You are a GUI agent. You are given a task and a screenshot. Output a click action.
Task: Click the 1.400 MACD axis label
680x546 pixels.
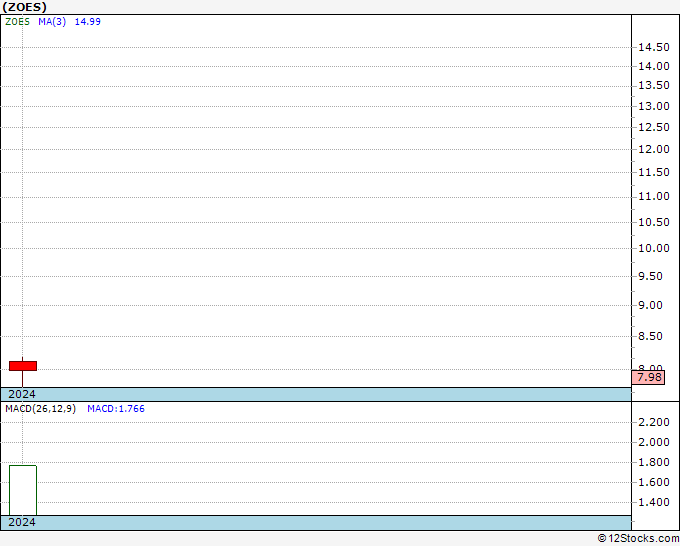[x=654, y=503]
